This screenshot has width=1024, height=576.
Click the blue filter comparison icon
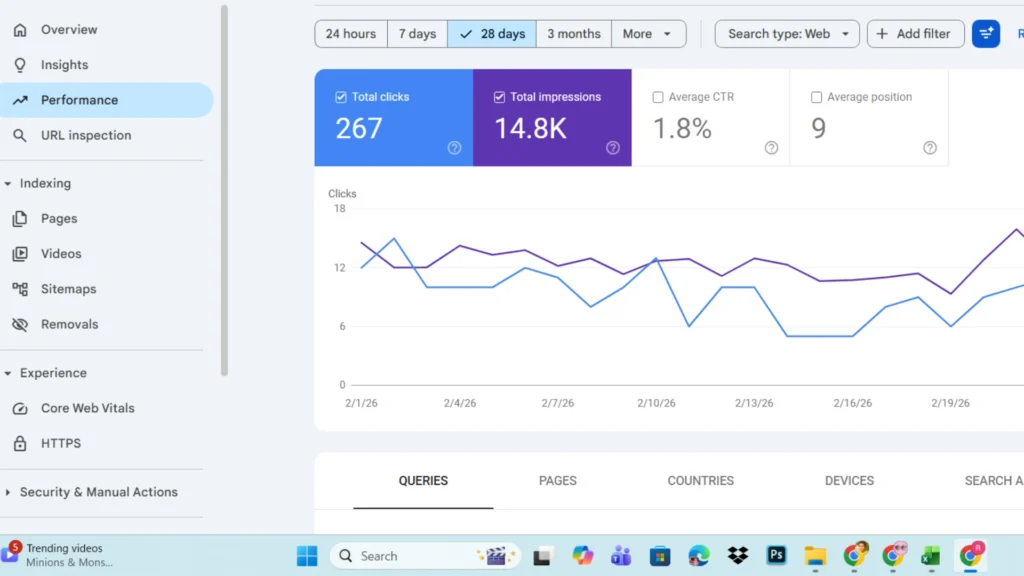click(x=986, y=33)
